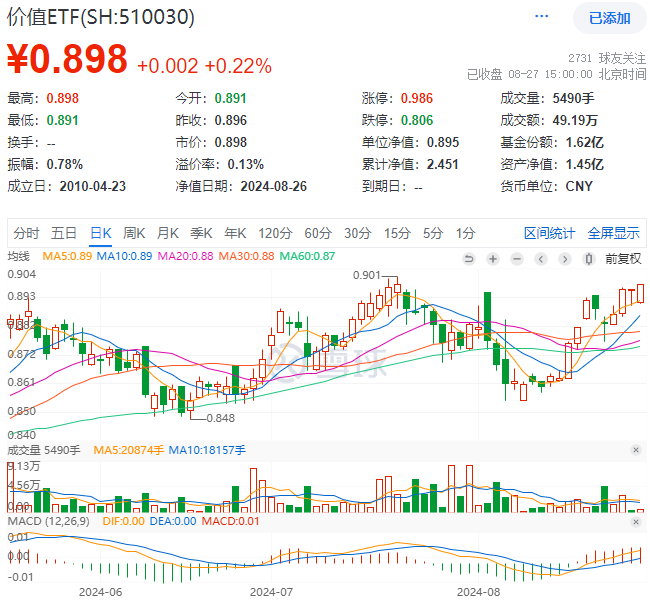
Task: Toggle the 已添加 watchlist button
Action: (x=609, y=18)
